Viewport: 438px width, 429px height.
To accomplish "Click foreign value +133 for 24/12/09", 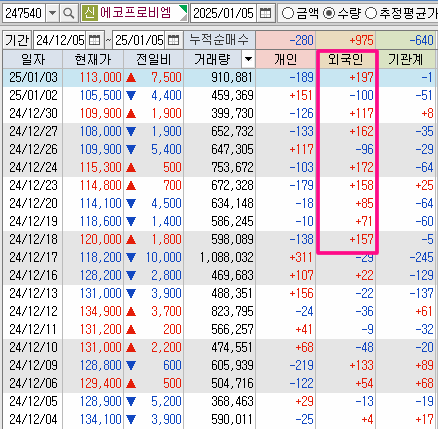I will coord(361,365).
